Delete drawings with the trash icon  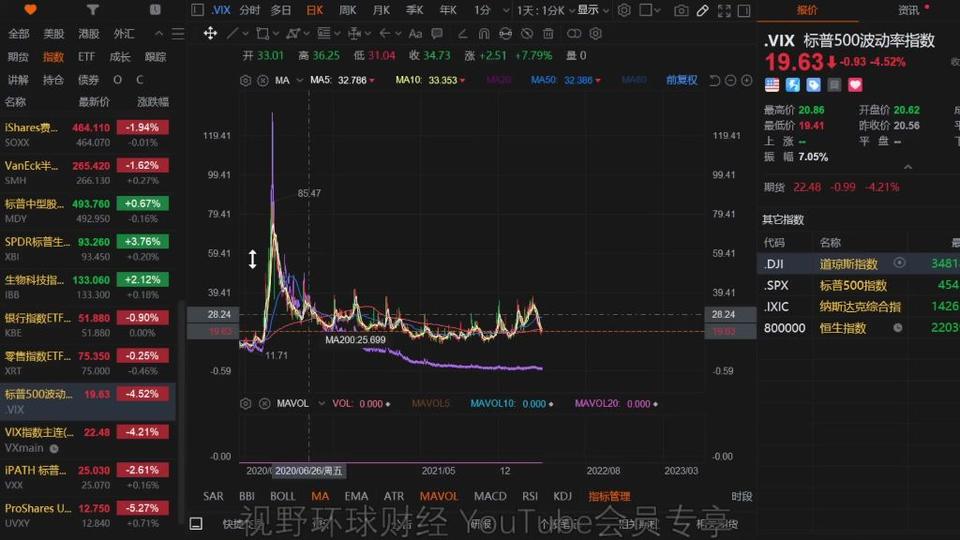point(548,34)
